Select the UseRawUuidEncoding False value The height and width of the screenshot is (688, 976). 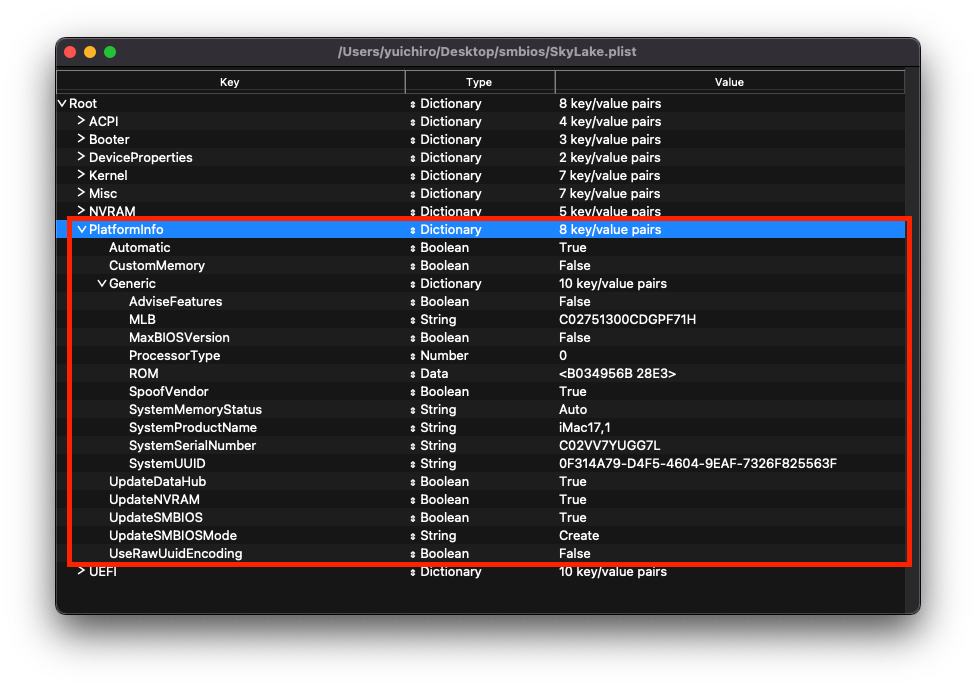pos(575,554)
